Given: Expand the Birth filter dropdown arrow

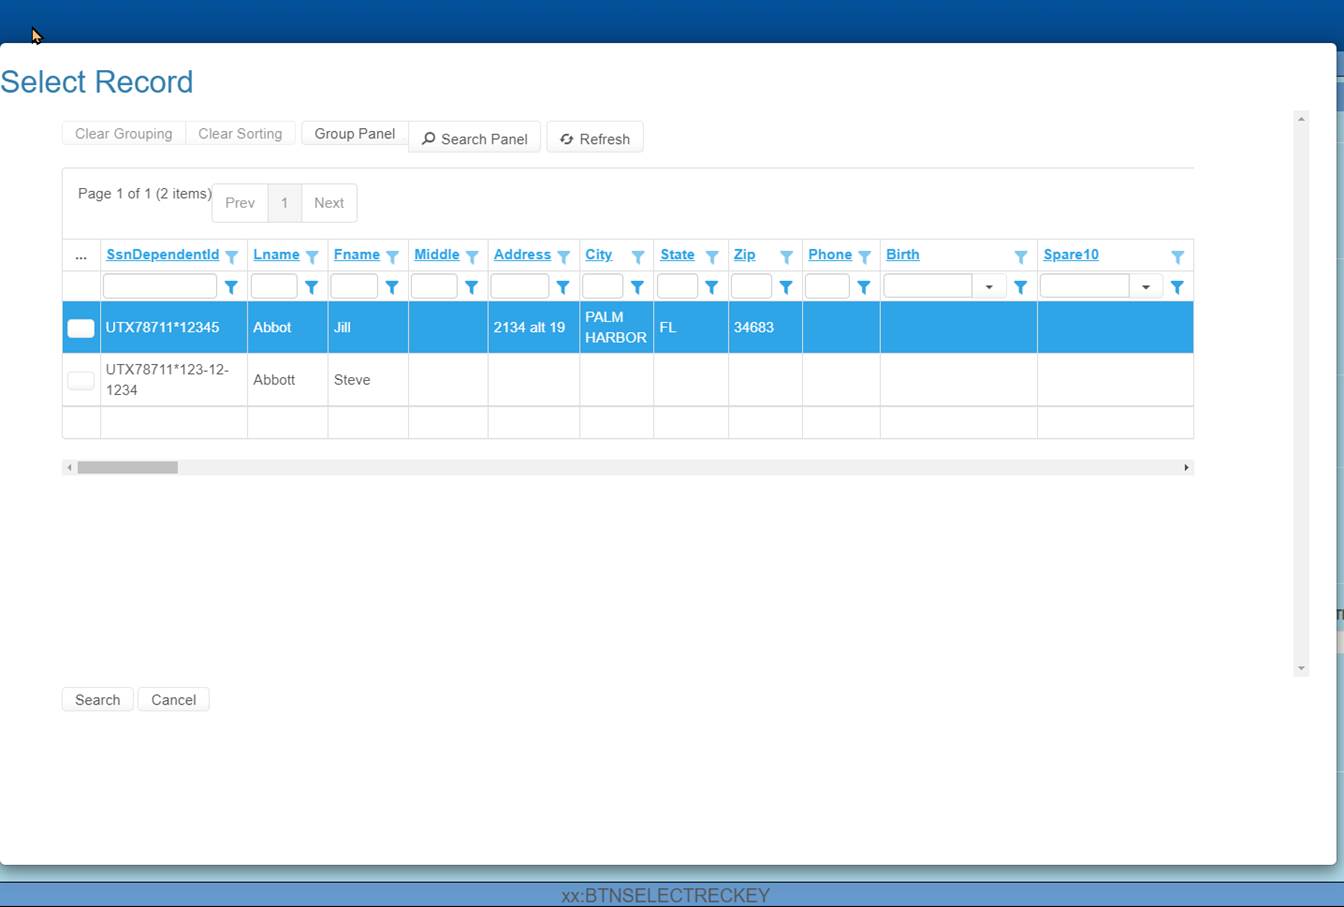Looking at the screenshot, I should (989, 287).
